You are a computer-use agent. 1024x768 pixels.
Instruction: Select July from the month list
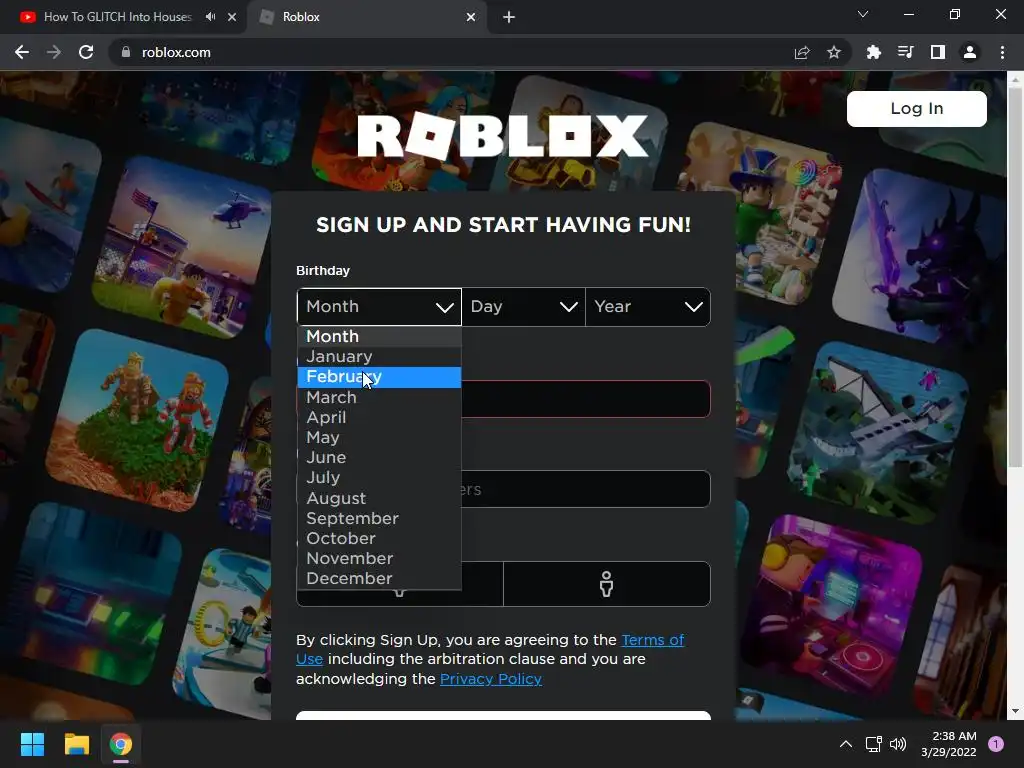click(x=379, y=478)
